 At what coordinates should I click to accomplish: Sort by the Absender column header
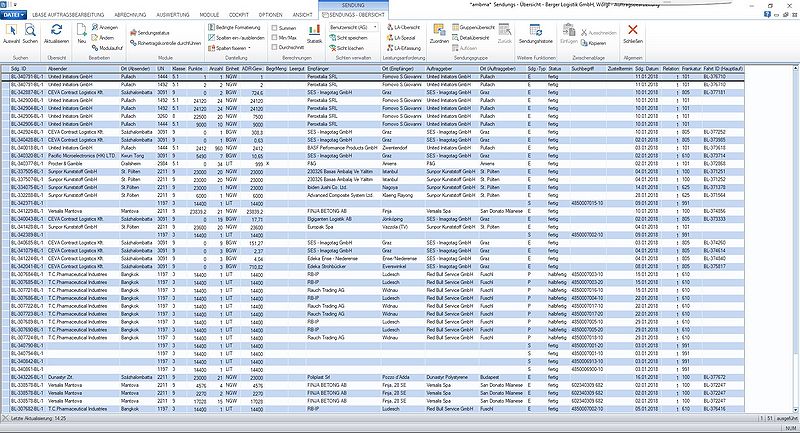coord(83,68)
